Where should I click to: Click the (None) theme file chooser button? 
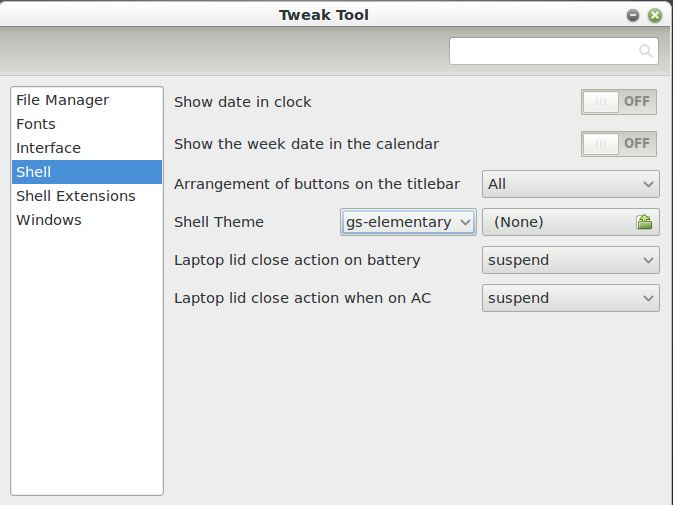[x=560, y=222]
